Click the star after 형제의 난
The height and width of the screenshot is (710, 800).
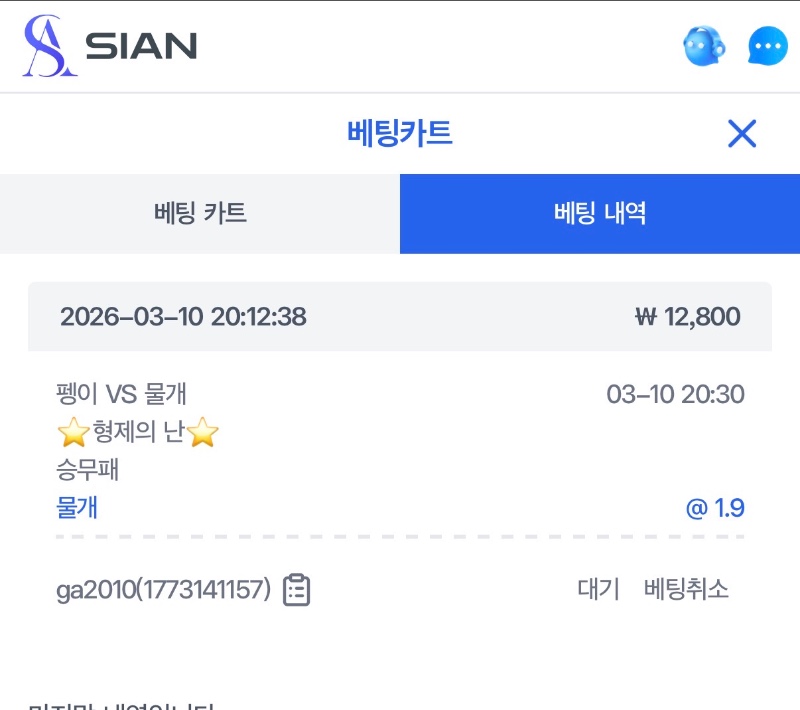click(203, 434)
